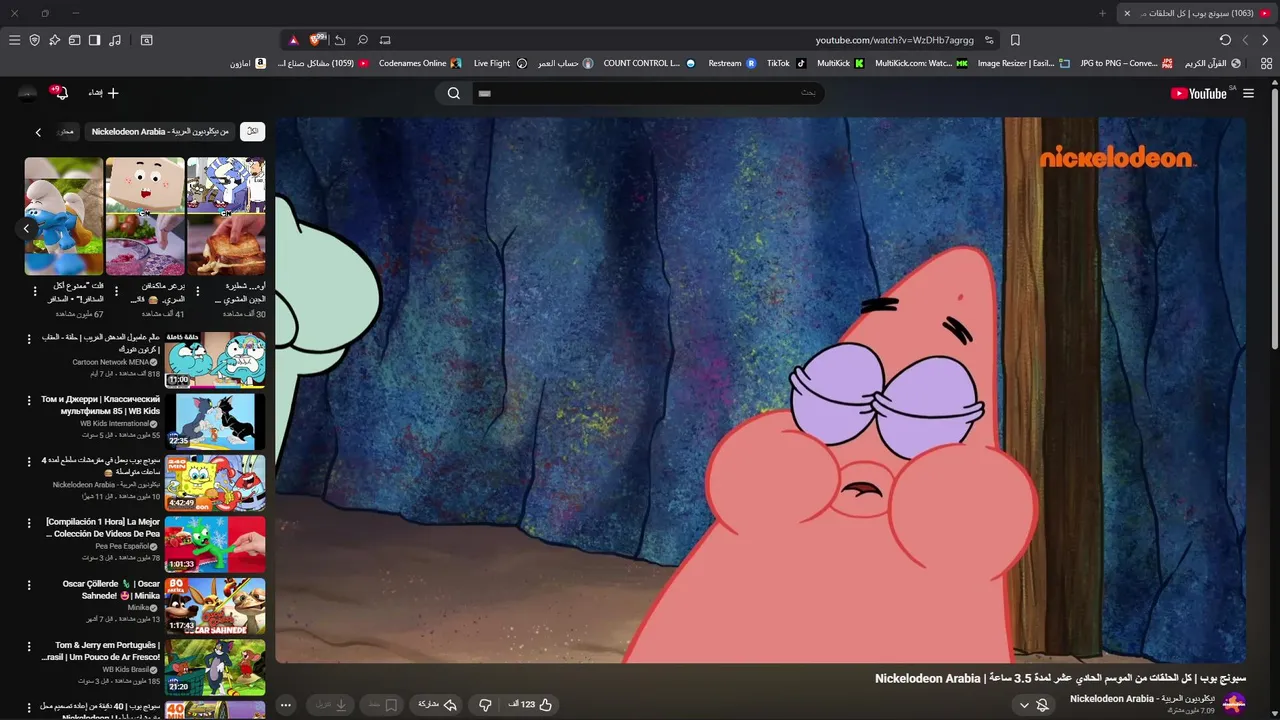
Task: Click the Create plus button
Action: (x=101, y=93)
